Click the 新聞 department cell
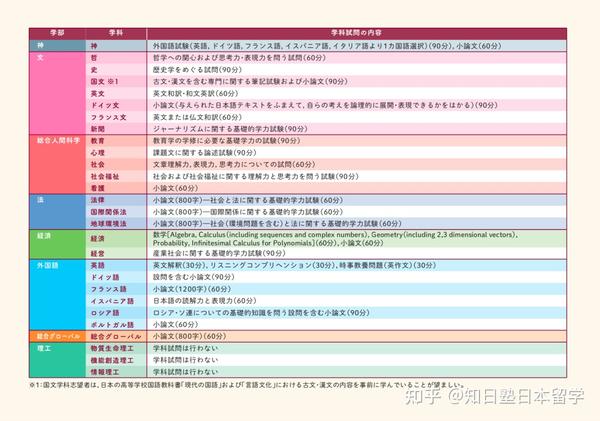The width and height of the screenshot is (600, 421). click(98, 129)
